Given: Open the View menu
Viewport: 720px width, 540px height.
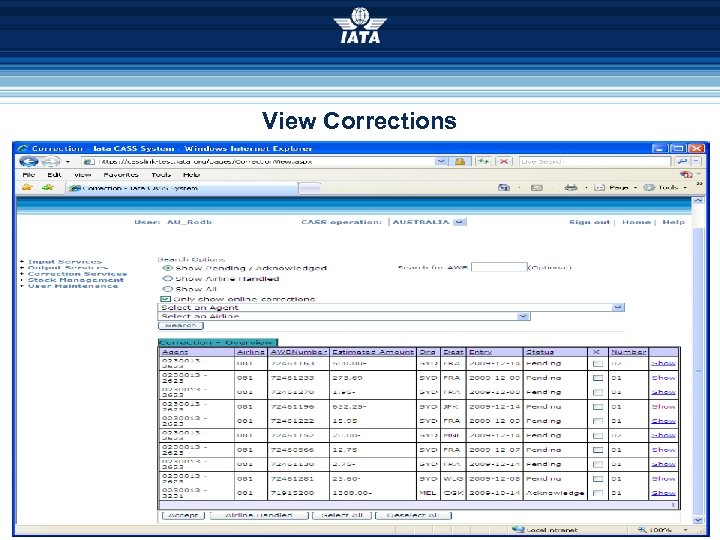Looking at the screenshot, I should (x=83, y=174).
